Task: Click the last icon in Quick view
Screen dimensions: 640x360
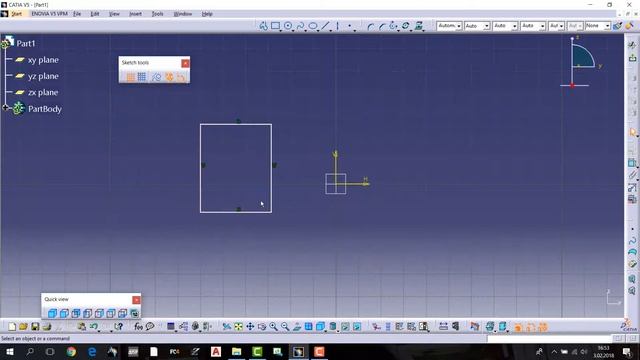Action: coord(134,313)
